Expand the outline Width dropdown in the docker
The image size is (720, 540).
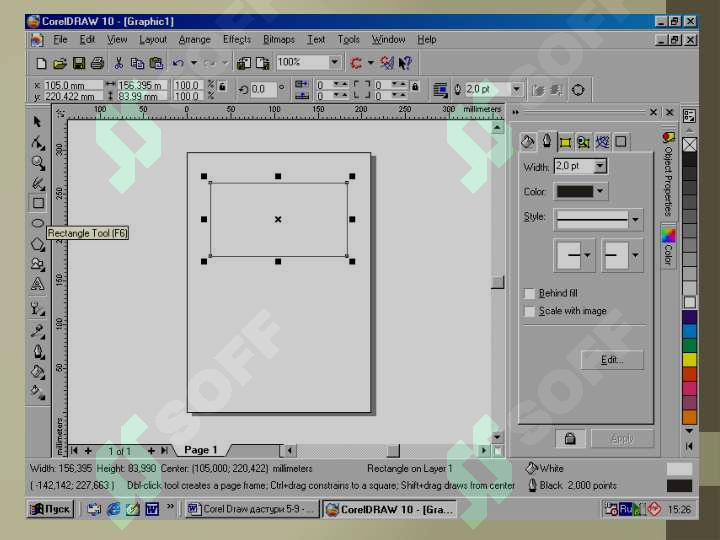tap(600, 166)
